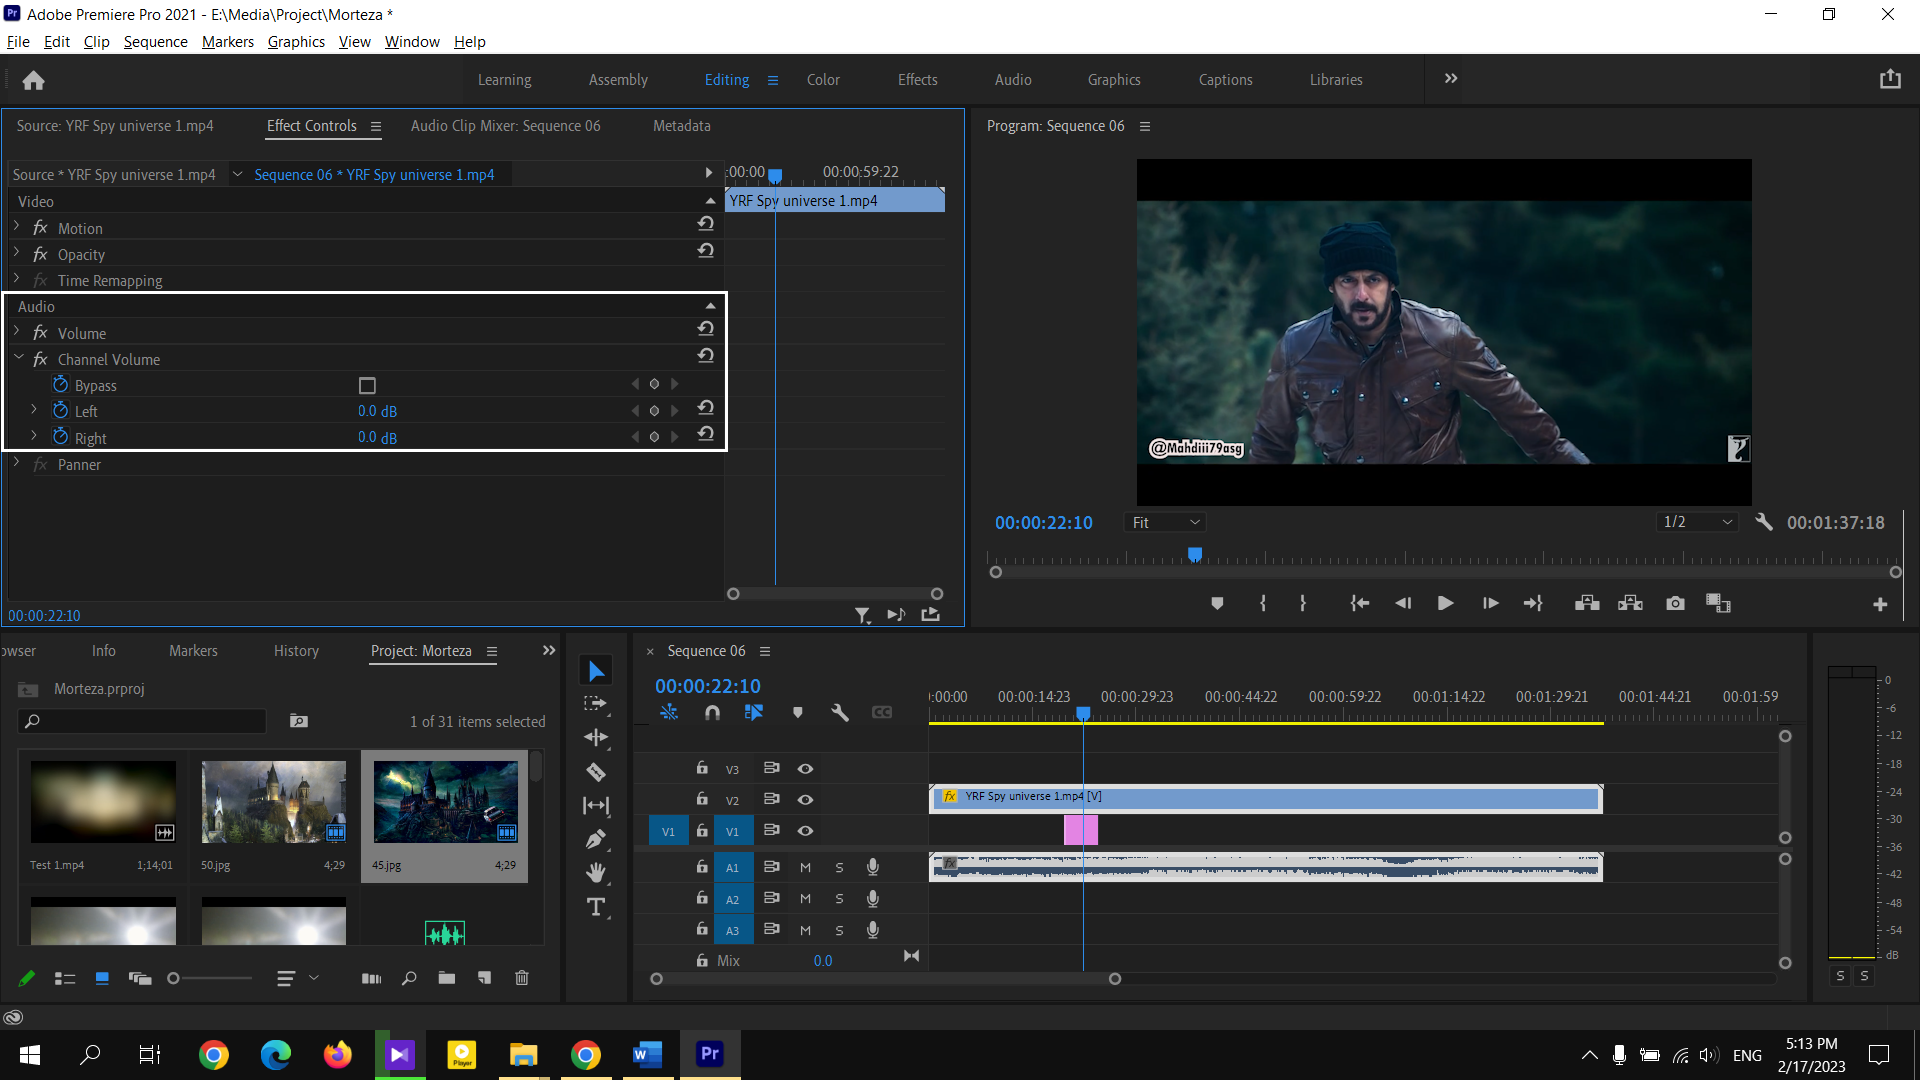Viewport: 1920px width, 1080px height.
Task: Solo track A2
Action: (x=839, y=899)
